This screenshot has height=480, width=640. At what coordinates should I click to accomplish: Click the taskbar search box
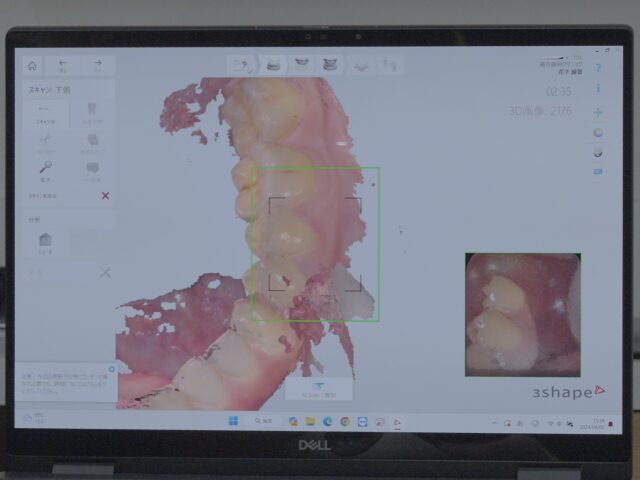[x=263, y=421]
